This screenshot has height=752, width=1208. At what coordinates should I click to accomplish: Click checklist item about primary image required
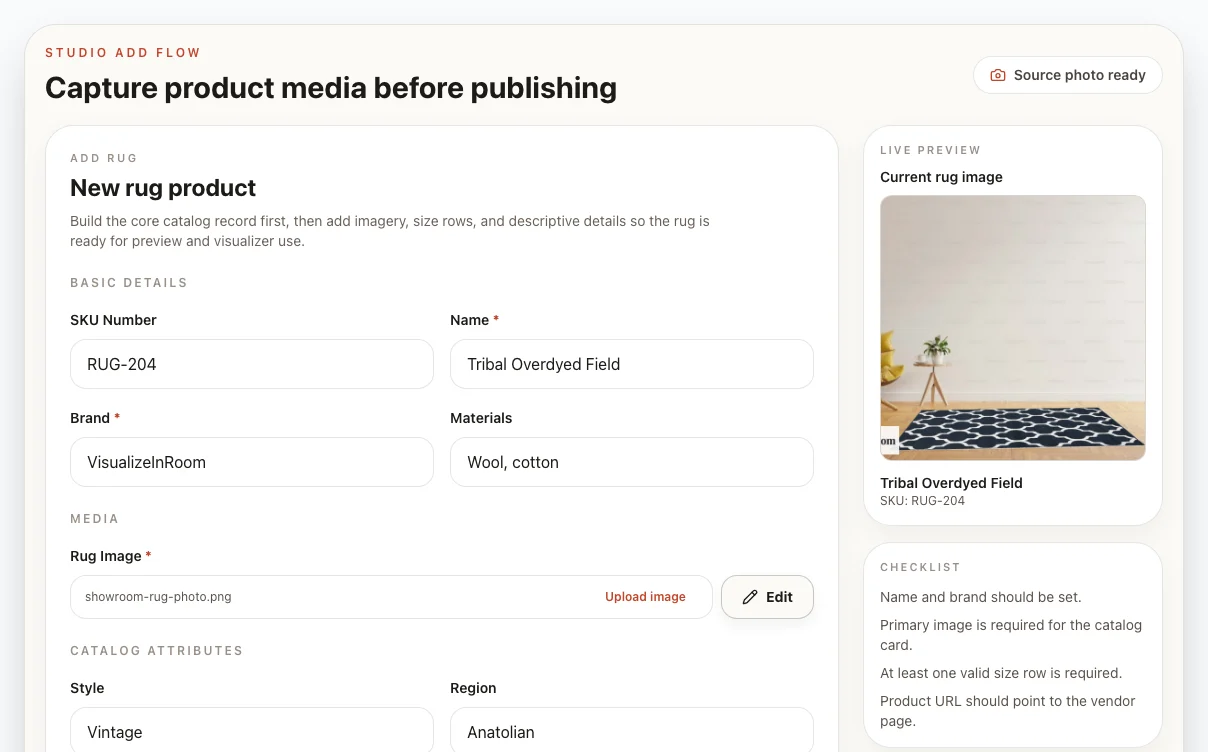1011,635
